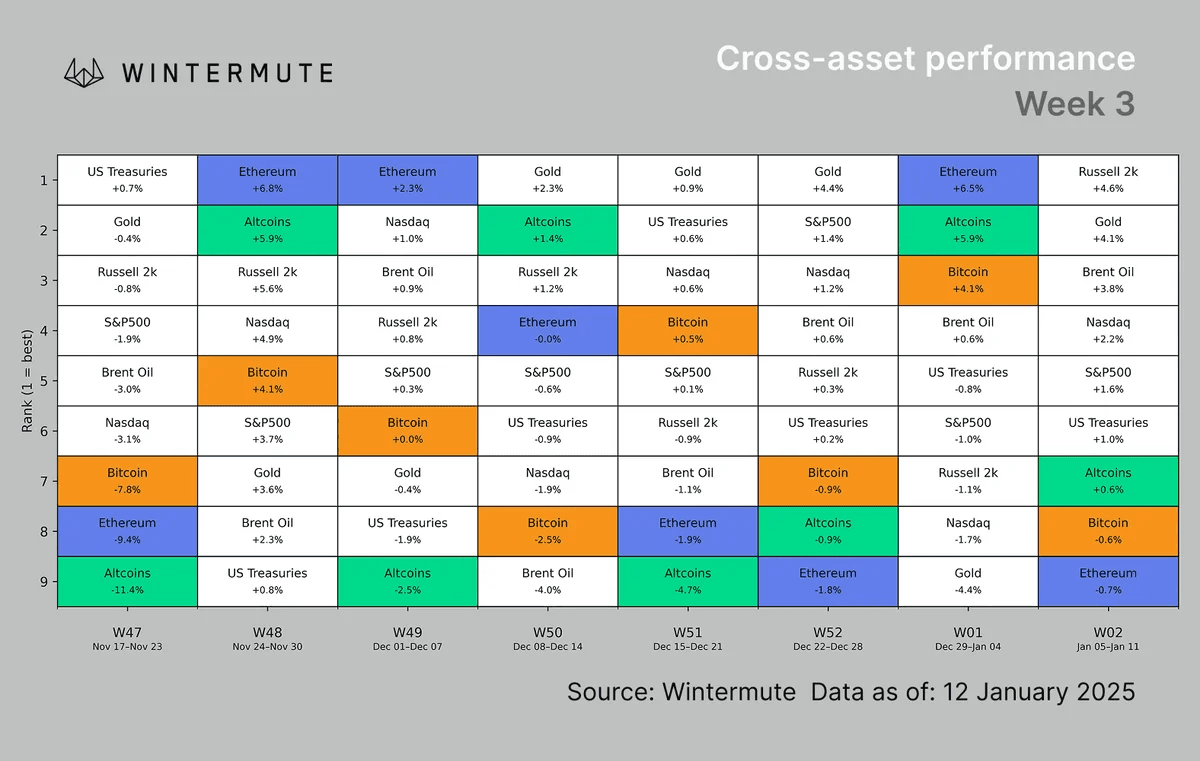Viewport: 1200px width, 761px height.
Task: Select the W47 week column label
Action: [x=127, y=631]
